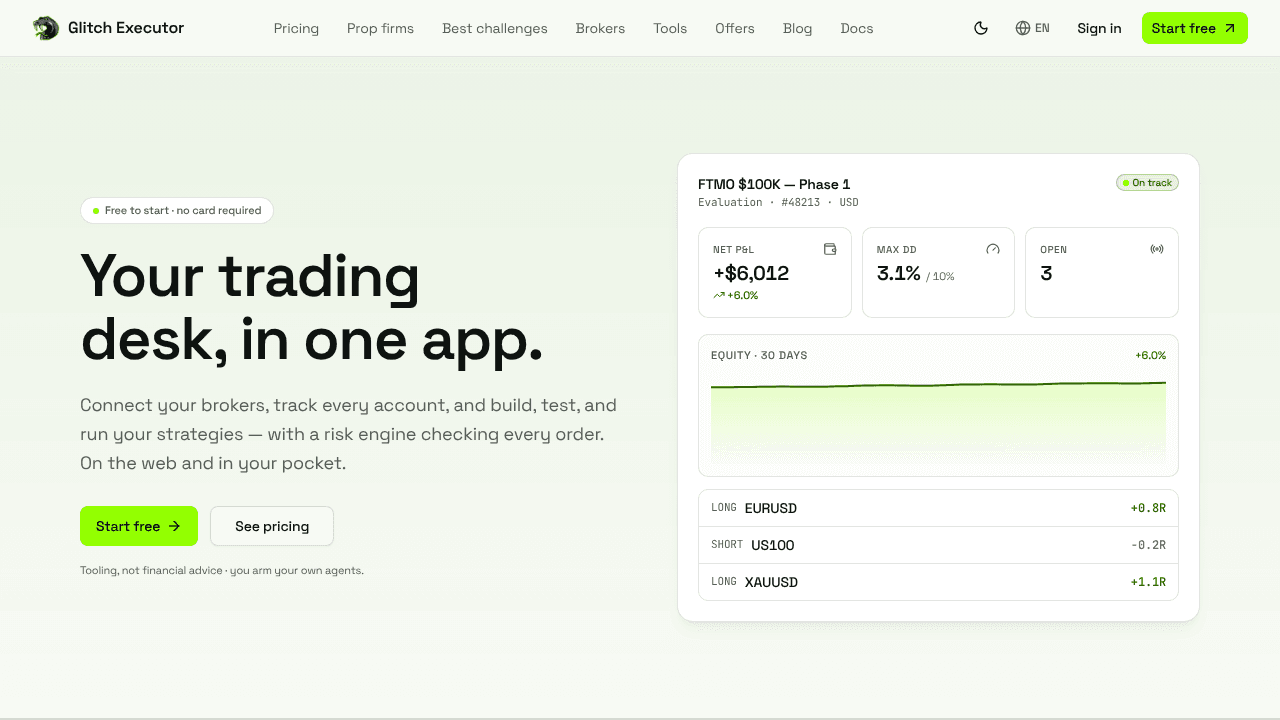Click the "EQUITY · 30 DAYS" chart label
The image size is (1280, 720).
[759, 355]
